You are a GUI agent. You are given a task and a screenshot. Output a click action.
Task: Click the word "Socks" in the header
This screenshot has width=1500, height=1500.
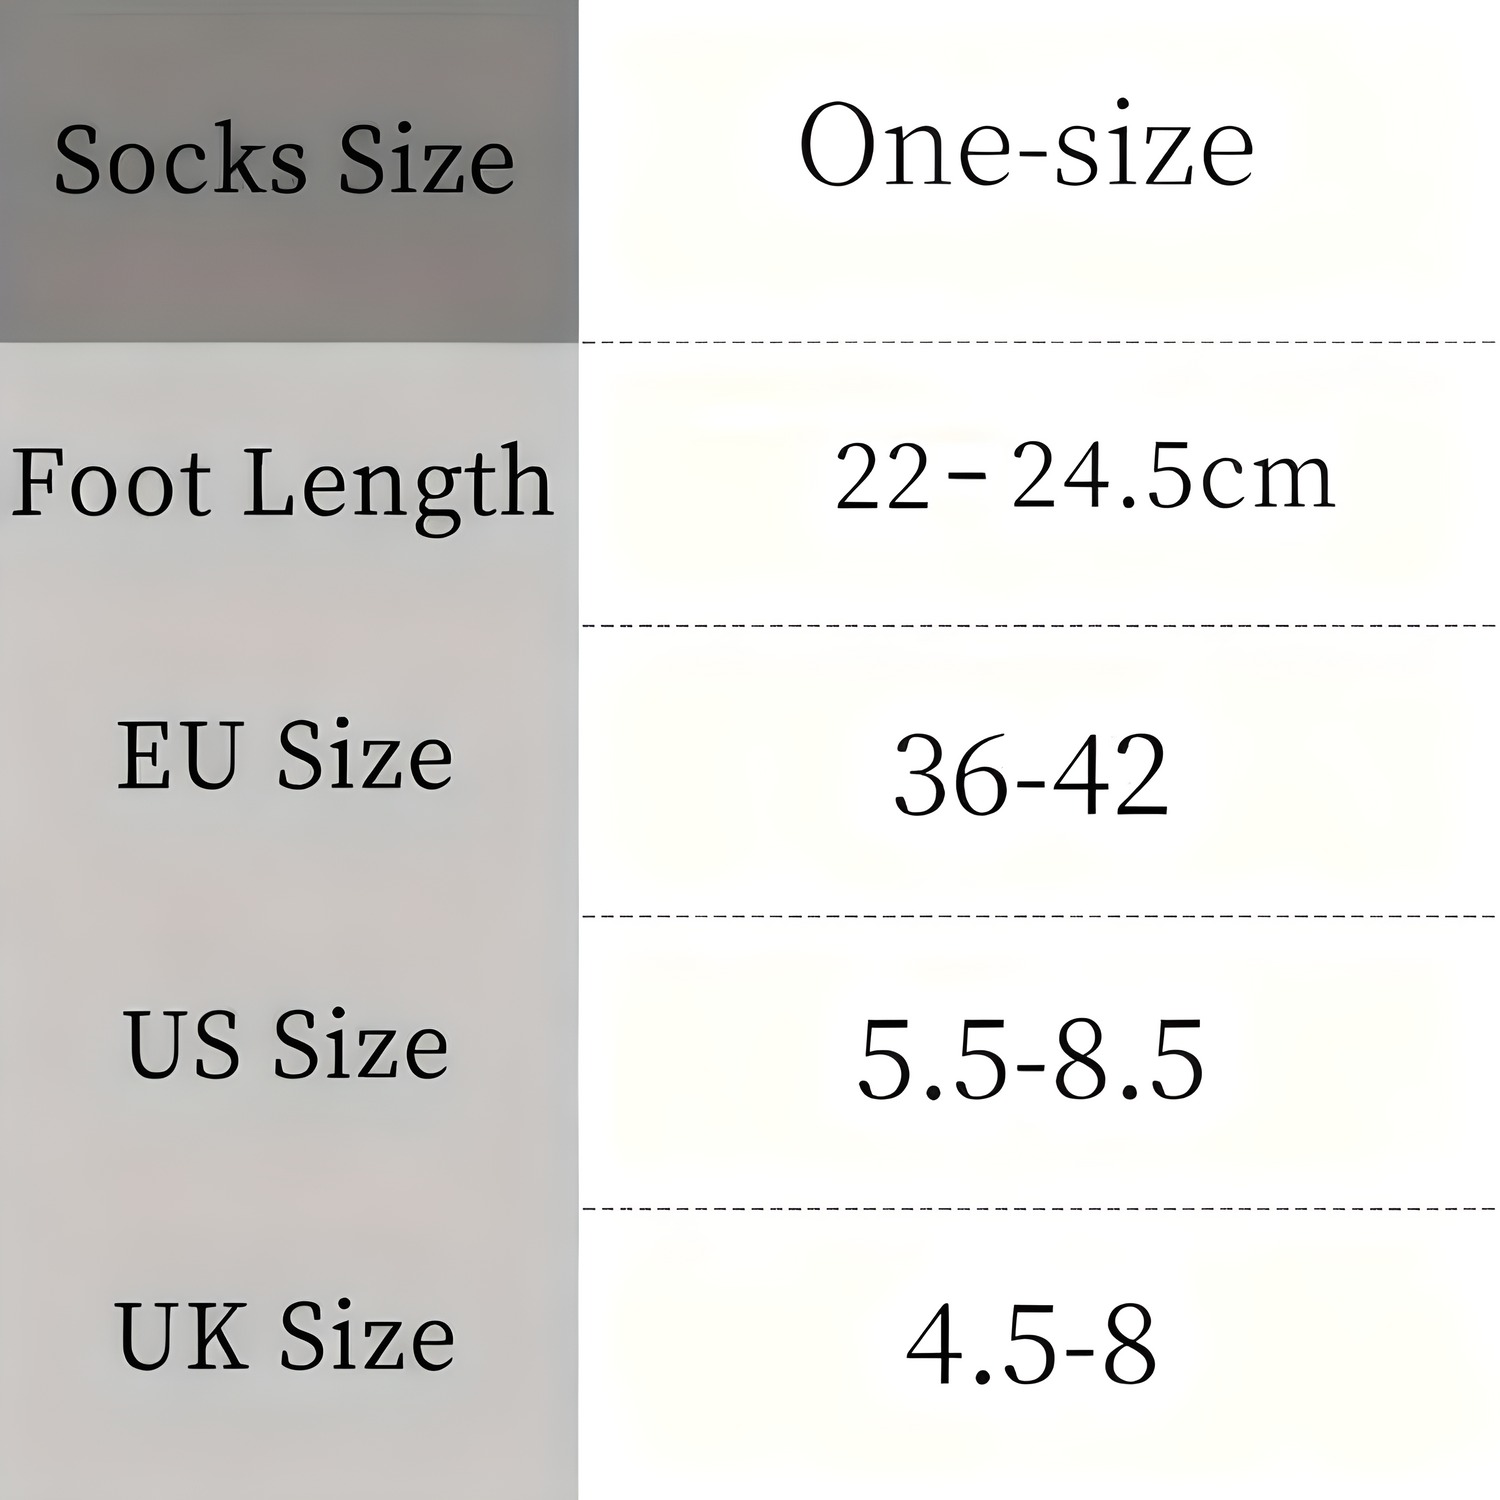(180, 160)
